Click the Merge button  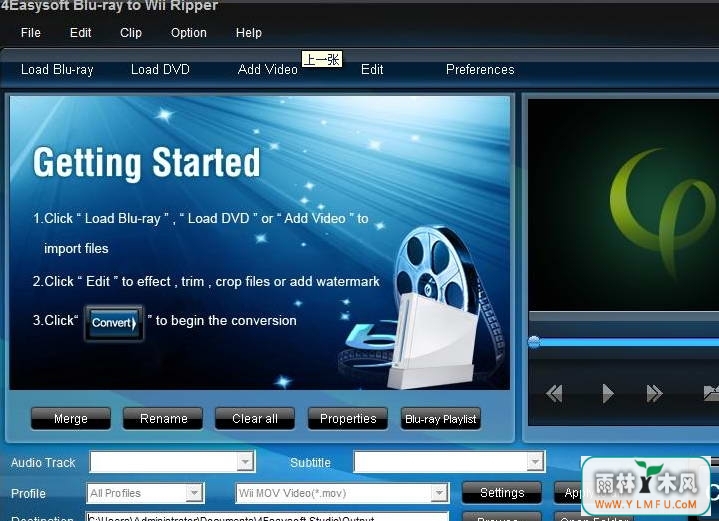(71, 419)
